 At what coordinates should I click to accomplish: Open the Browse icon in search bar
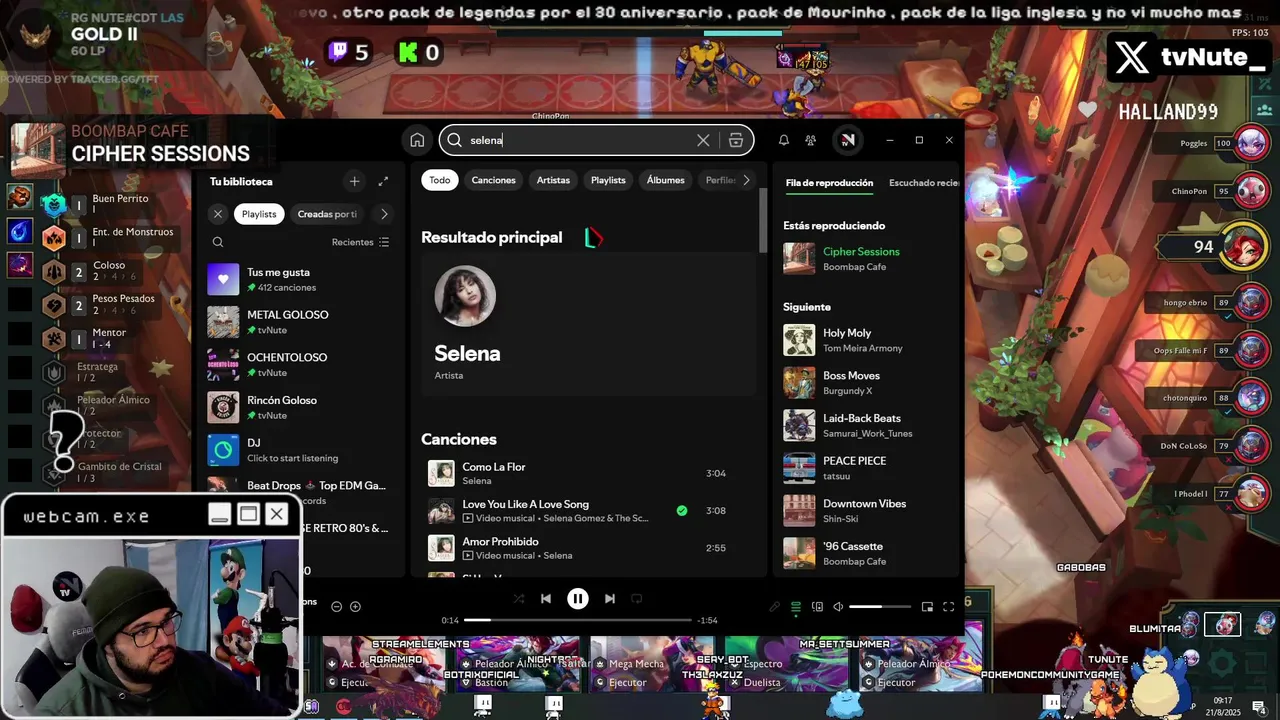click(x=736, y=140)
